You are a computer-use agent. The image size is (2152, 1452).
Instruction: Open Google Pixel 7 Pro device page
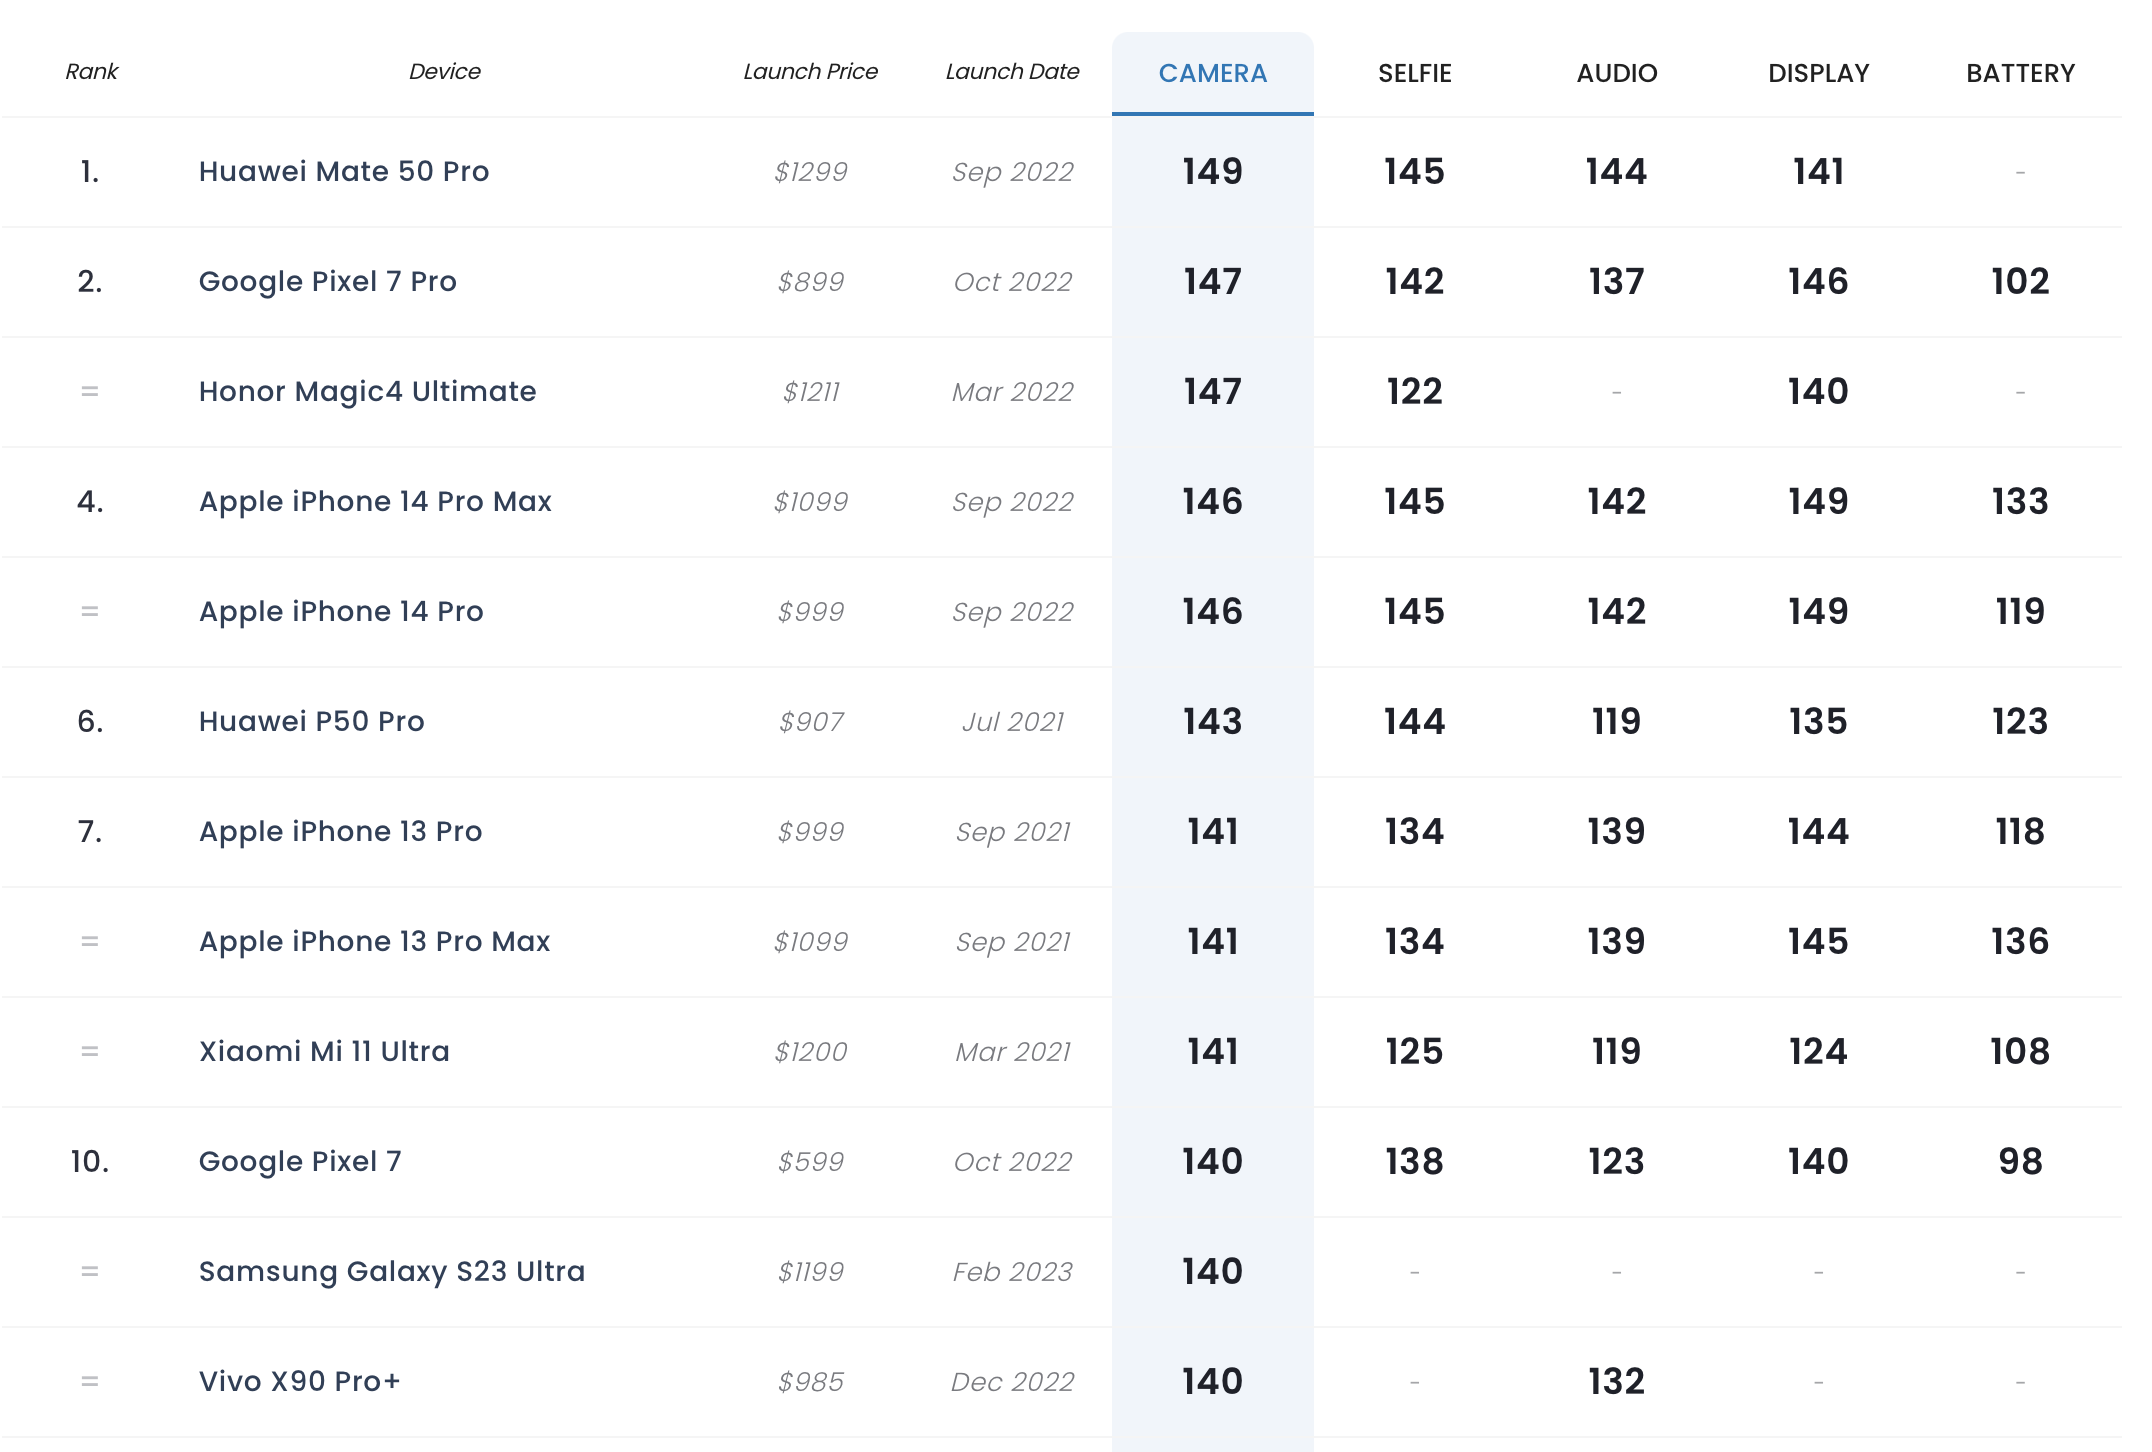[328, 281]
